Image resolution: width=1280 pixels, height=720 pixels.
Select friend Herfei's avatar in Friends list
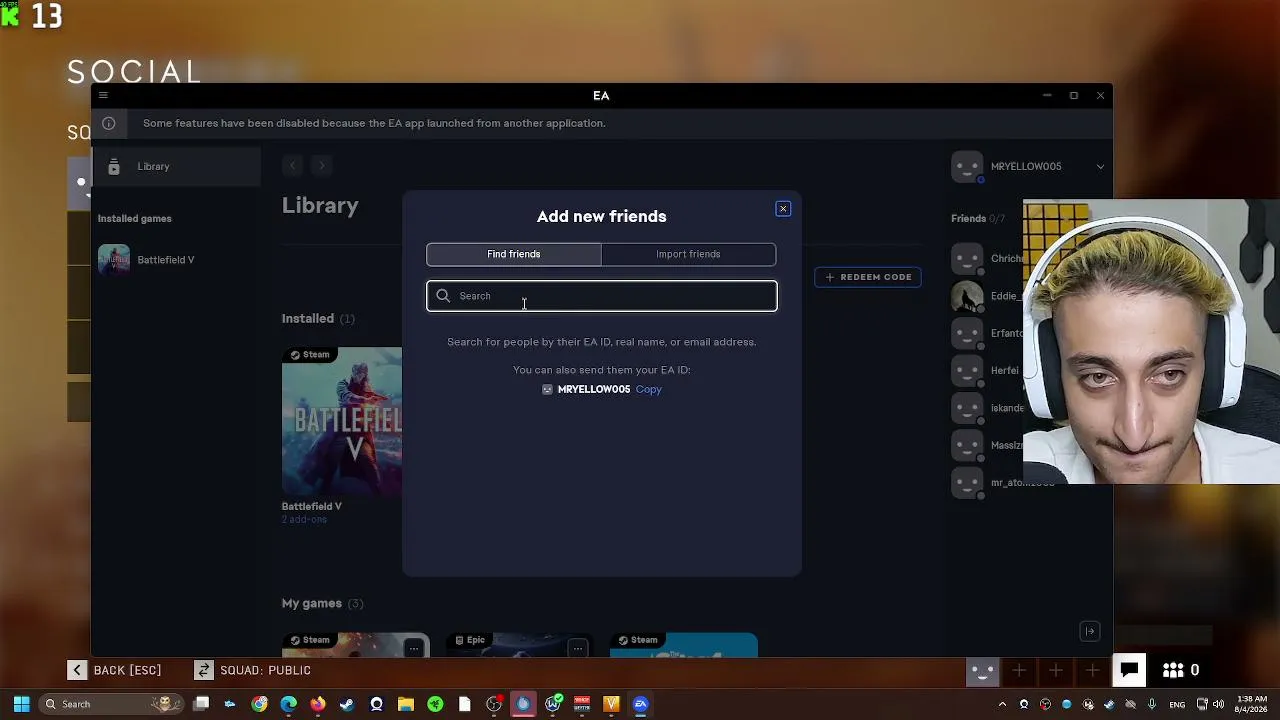click(967, 371)
